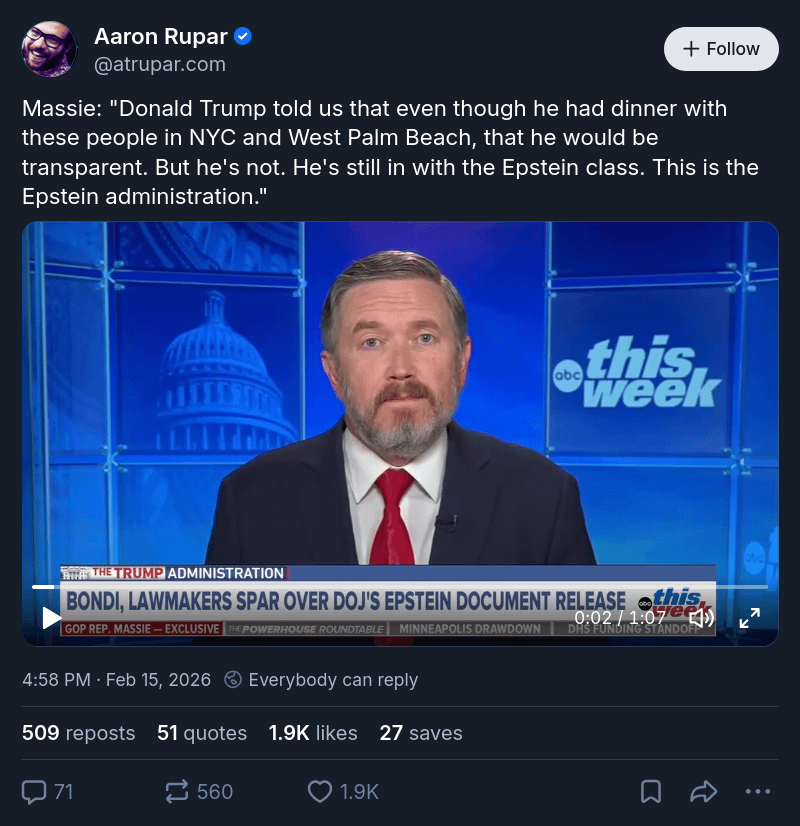Open Aaron Rupar's avatar picture
800x826 pixels.
pyautogui.click(x=50, y=49)
